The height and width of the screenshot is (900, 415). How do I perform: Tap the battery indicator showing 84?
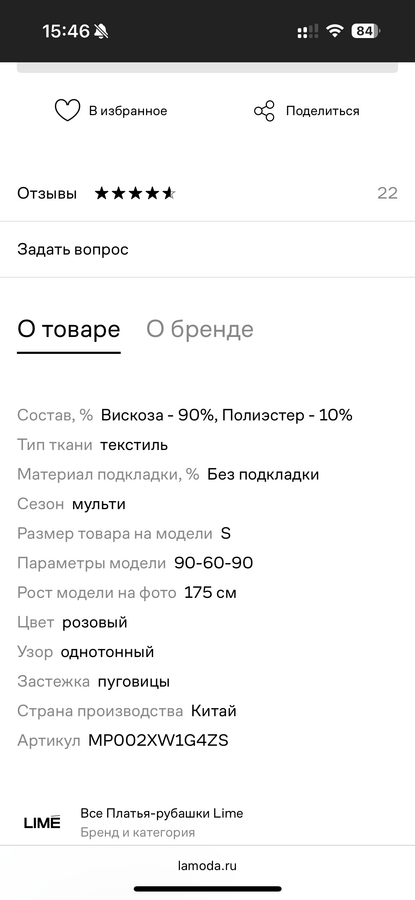365,31
